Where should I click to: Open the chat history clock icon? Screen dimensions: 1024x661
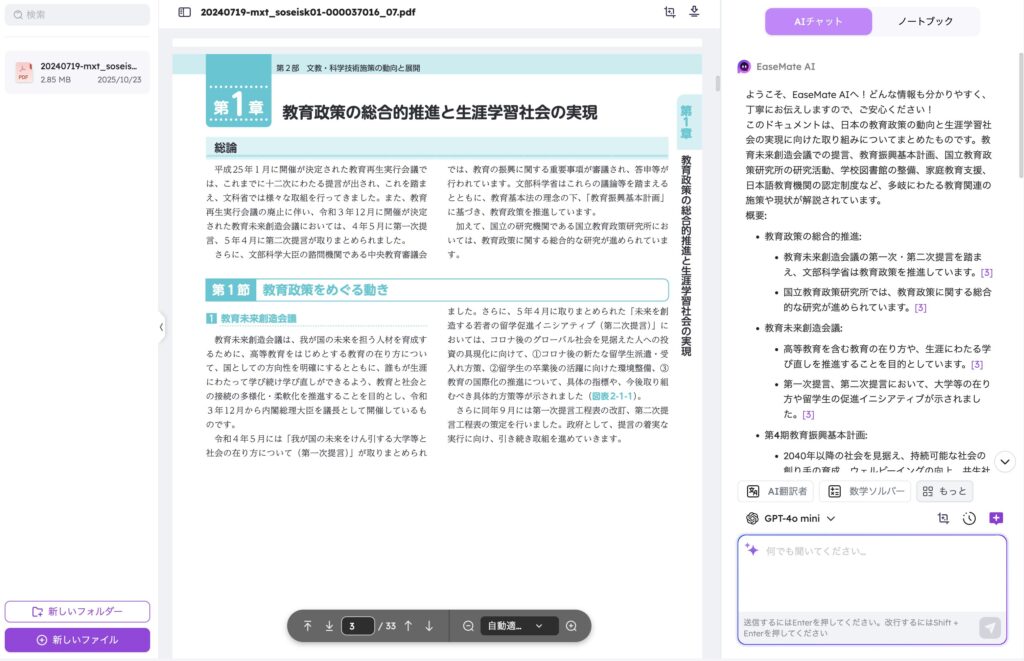coord(969,518)
